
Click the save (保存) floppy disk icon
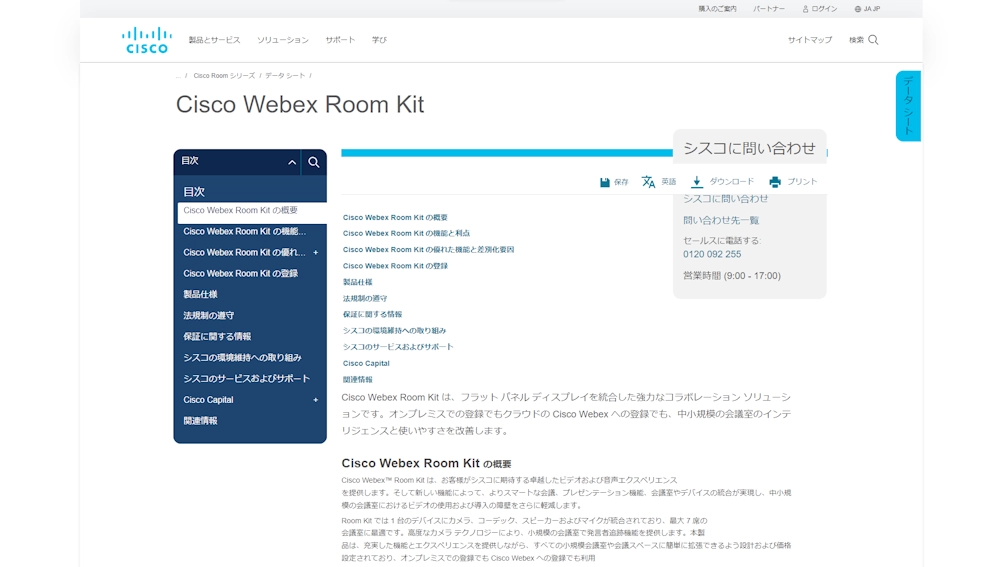[605, 182]
